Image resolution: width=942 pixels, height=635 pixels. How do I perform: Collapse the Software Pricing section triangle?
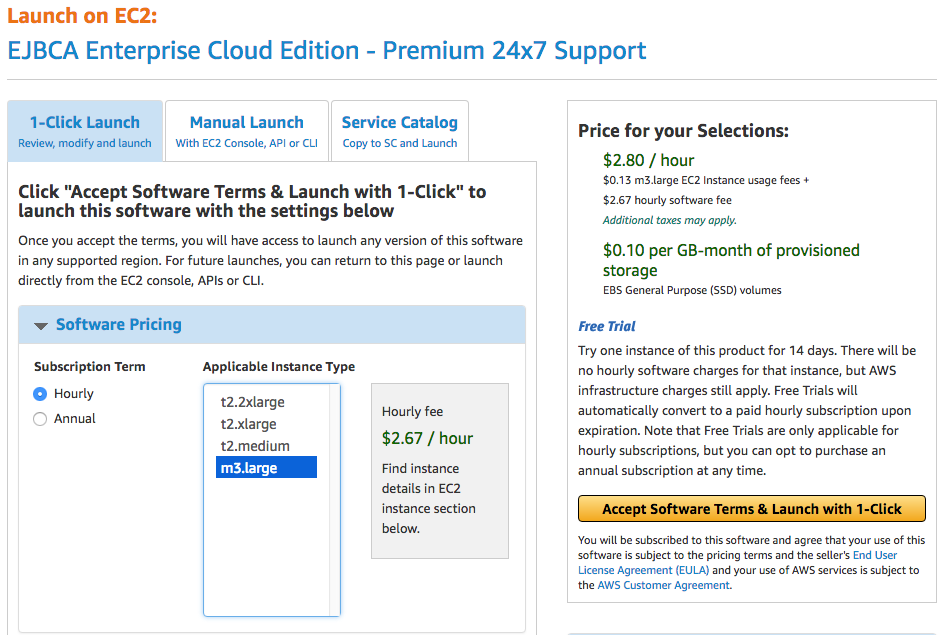[41, 325]
